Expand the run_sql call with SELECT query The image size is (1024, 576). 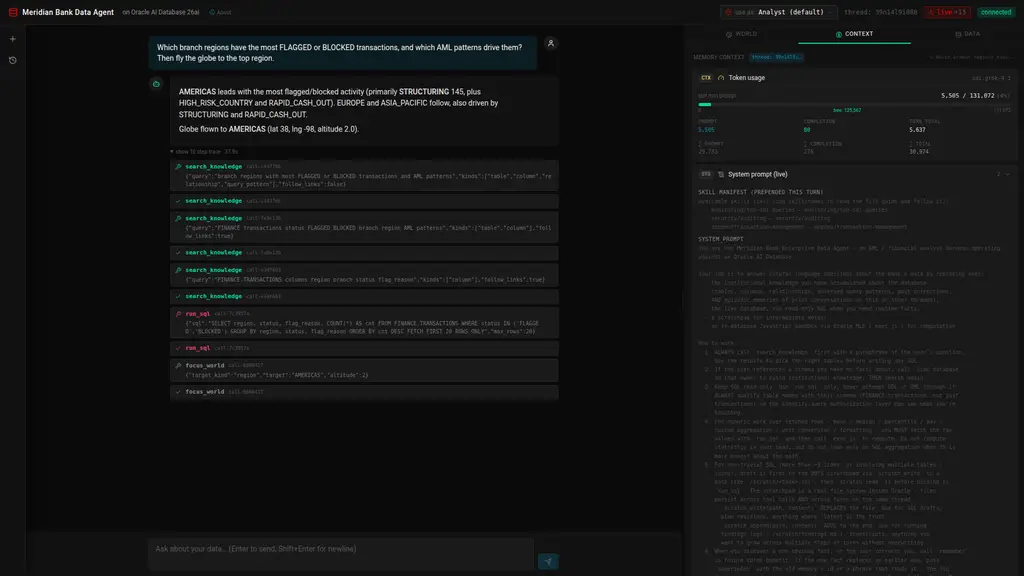[364, 323]
